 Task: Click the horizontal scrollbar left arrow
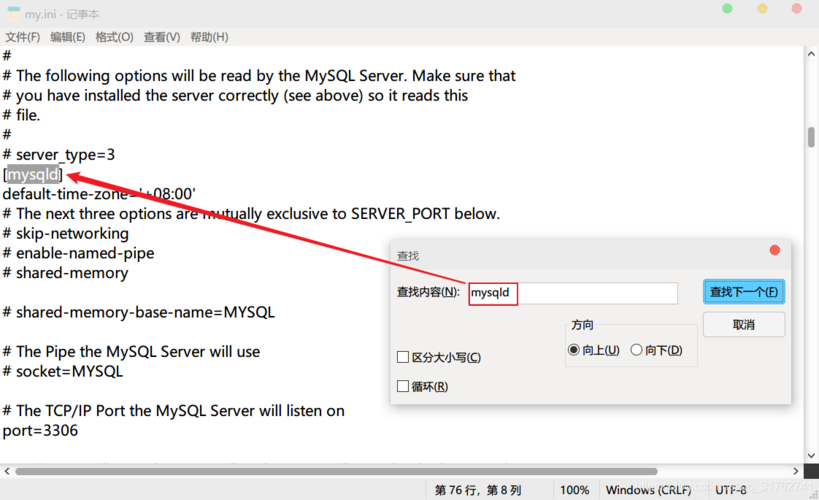7,471
